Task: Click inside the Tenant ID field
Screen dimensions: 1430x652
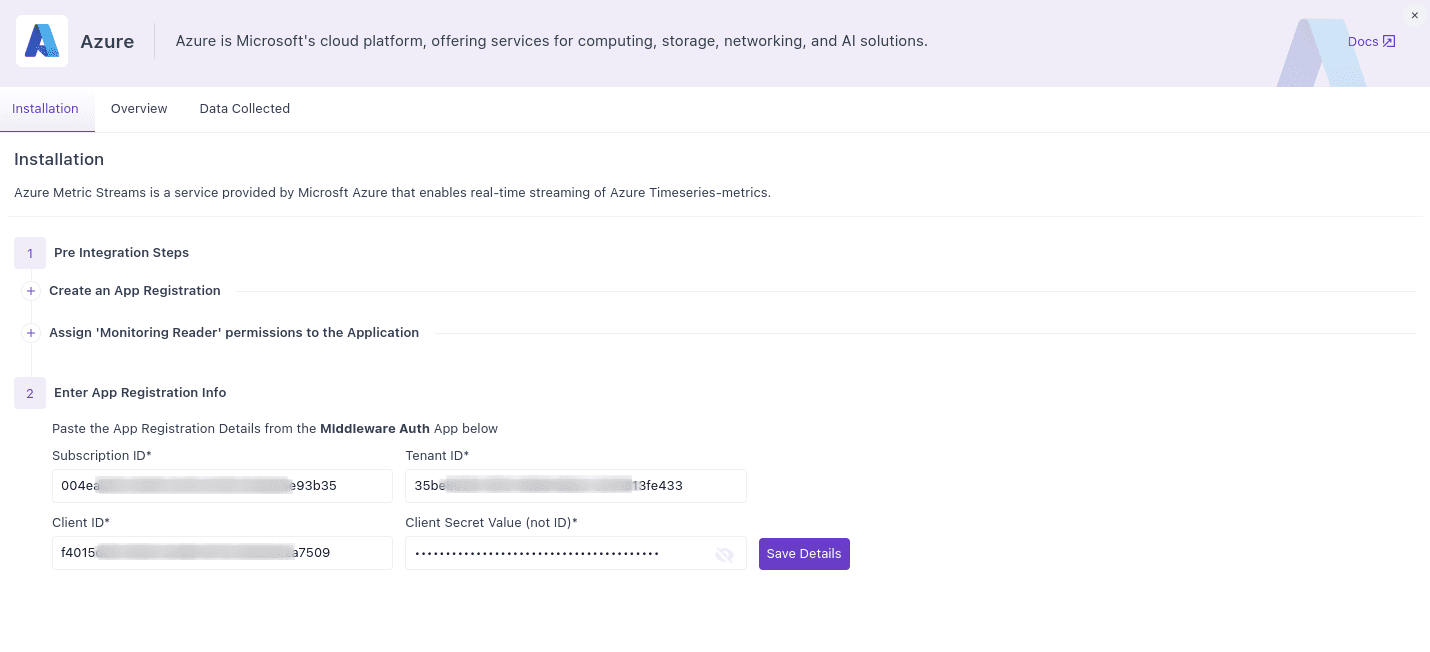Action: [575, 486]
